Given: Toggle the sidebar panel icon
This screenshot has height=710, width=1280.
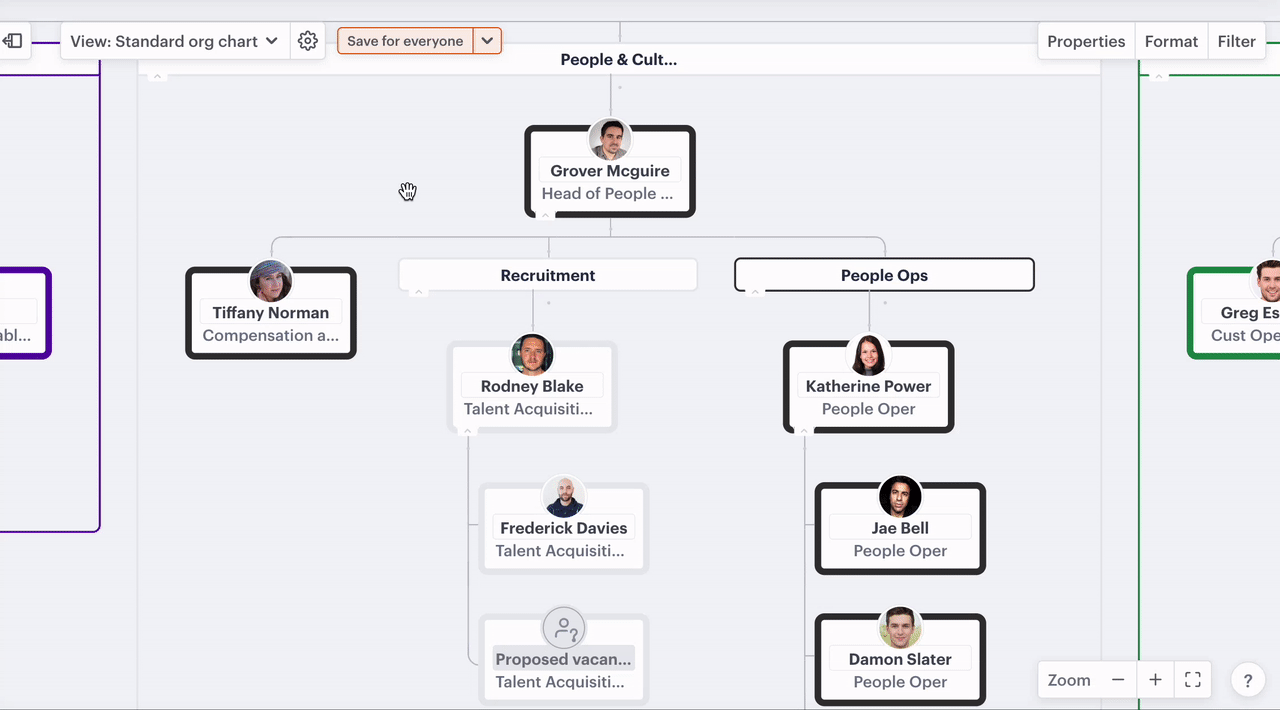Looking at the screenshot, I should click(x=13, y=41).
